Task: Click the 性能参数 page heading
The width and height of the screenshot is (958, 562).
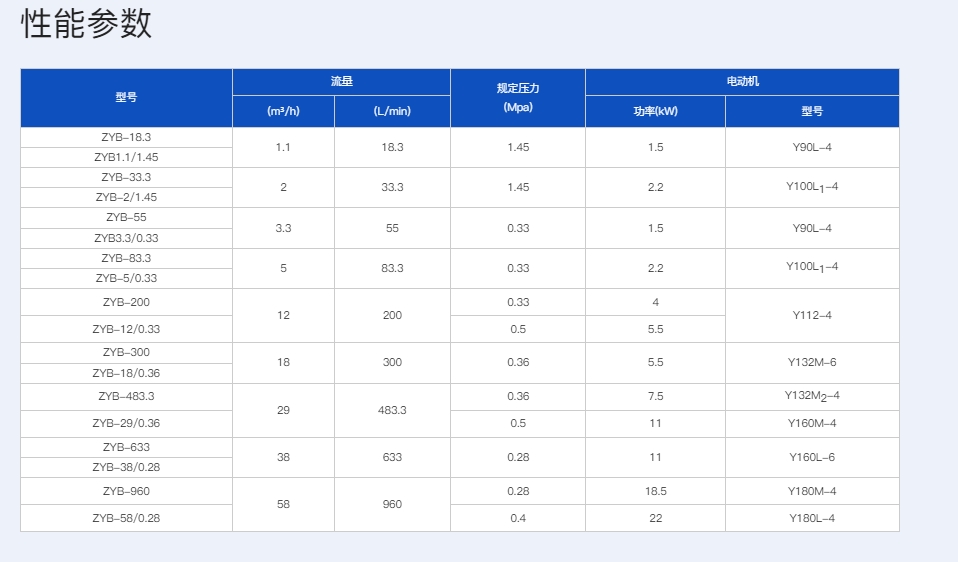Action: [86, 24]
